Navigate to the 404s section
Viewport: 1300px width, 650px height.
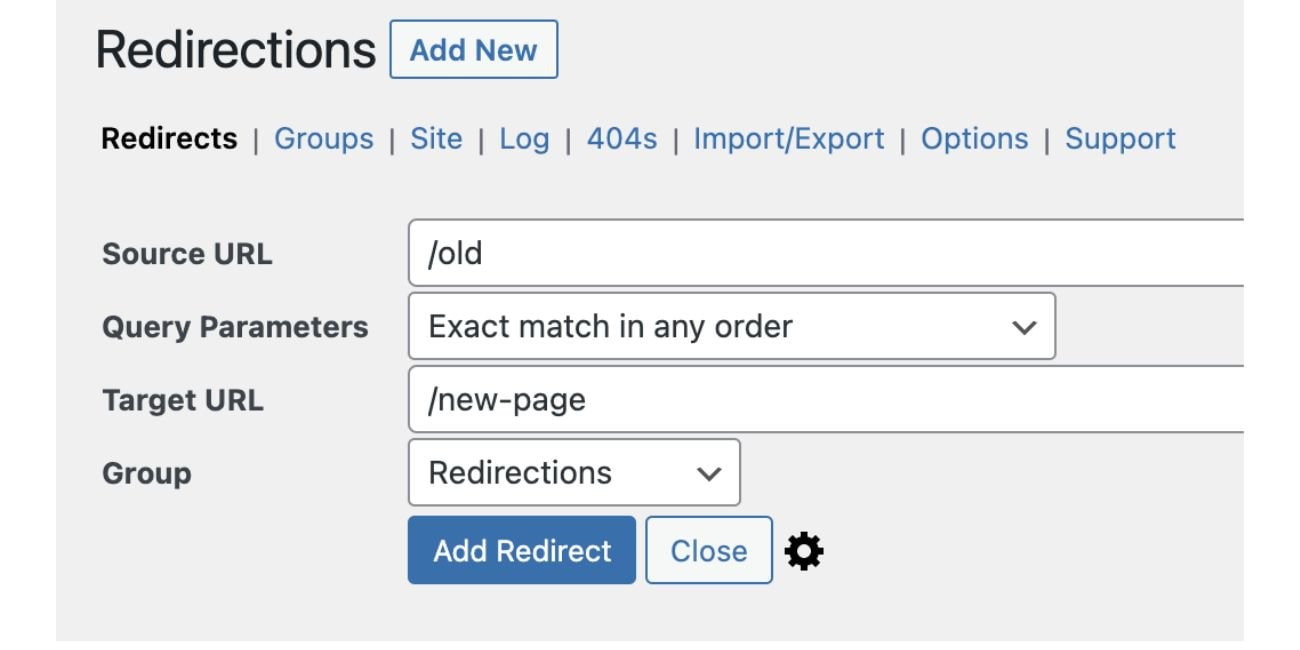pos(623,139)
